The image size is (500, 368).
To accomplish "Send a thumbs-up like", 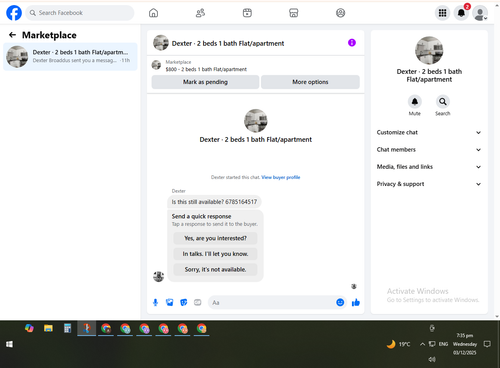I will pos(356,302).
